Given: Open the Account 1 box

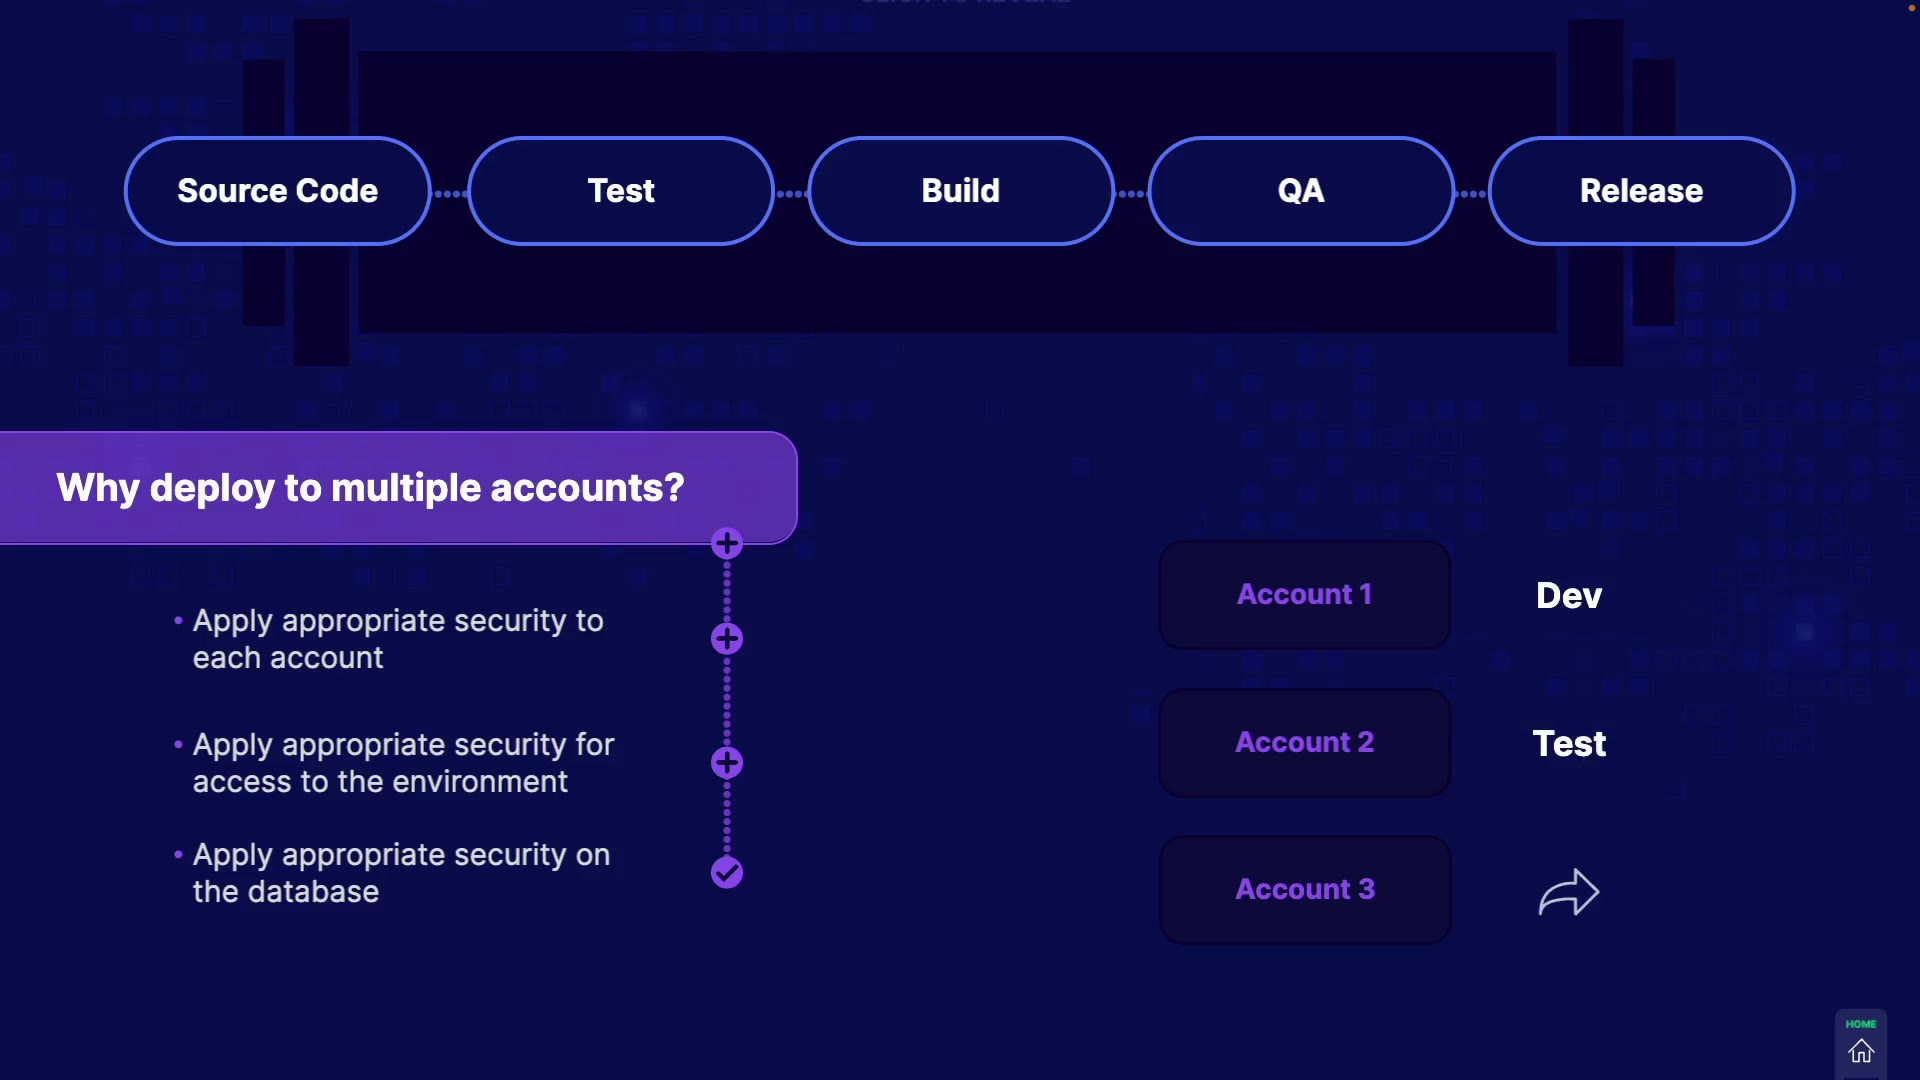Looking at the screenshot, I should 1304,595.
